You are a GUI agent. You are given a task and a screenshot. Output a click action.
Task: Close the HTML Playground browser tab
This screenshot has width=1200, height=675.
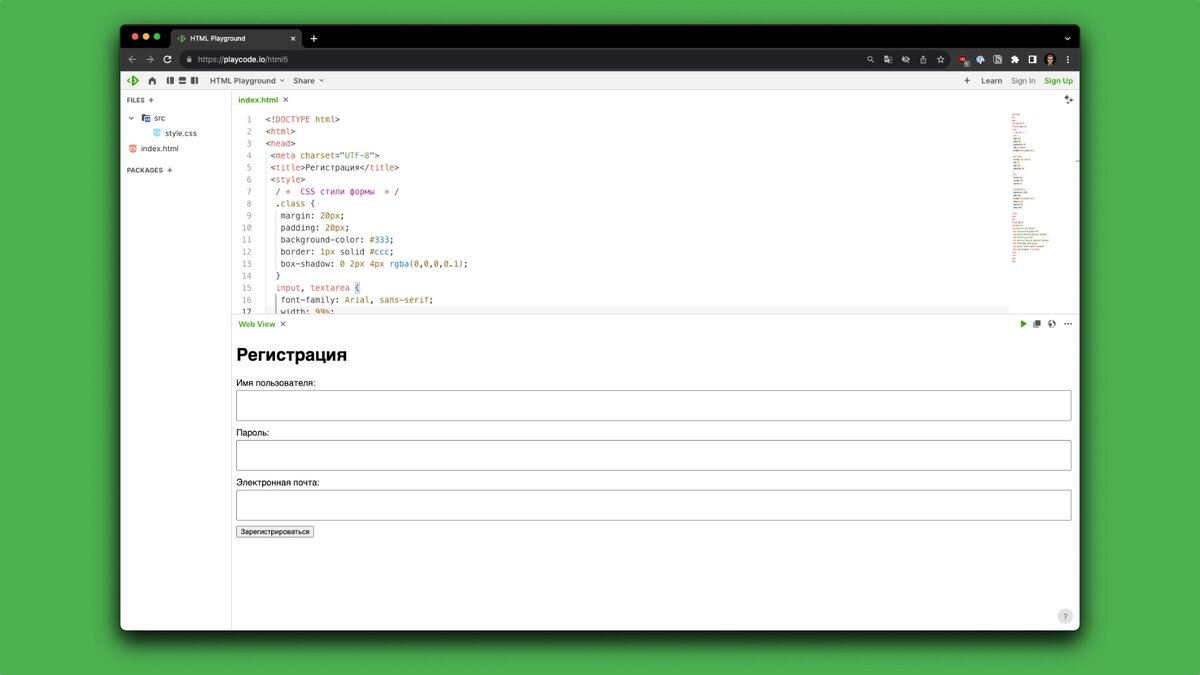click(x=293, y=38)
